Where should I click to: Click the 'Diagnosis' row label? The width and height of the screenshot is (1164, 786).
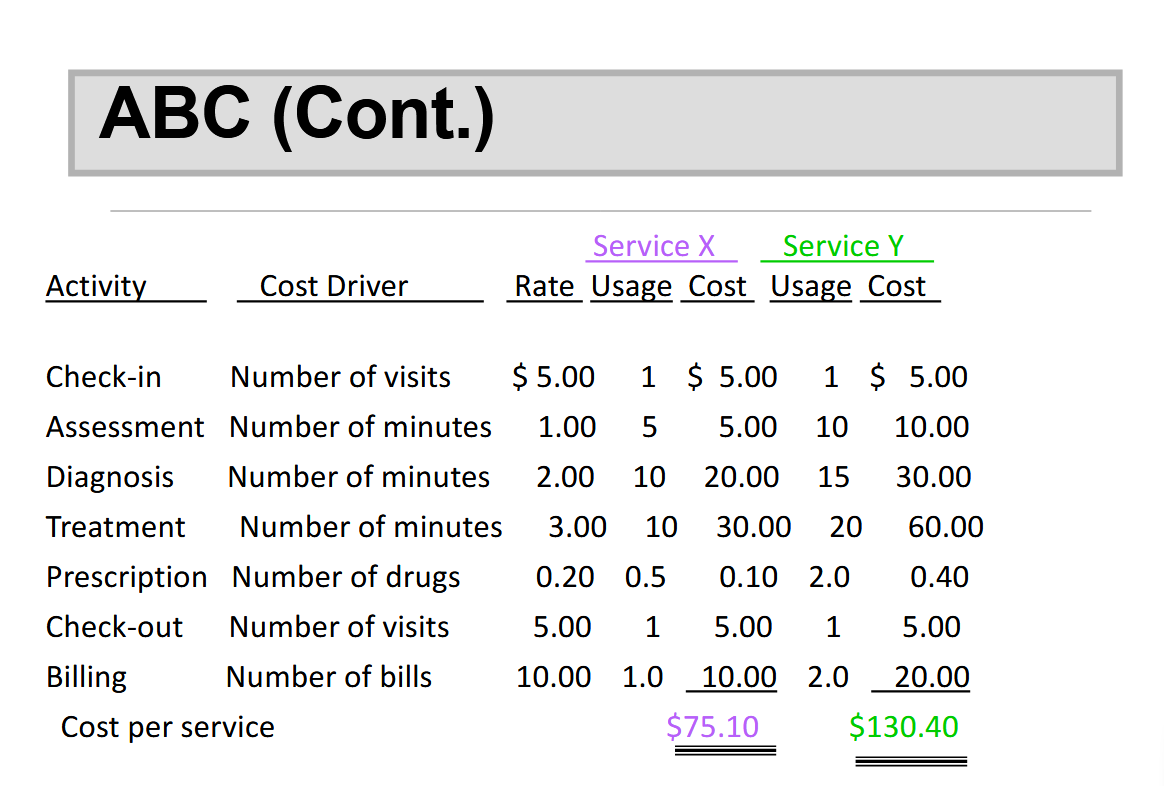coord(110,477)
